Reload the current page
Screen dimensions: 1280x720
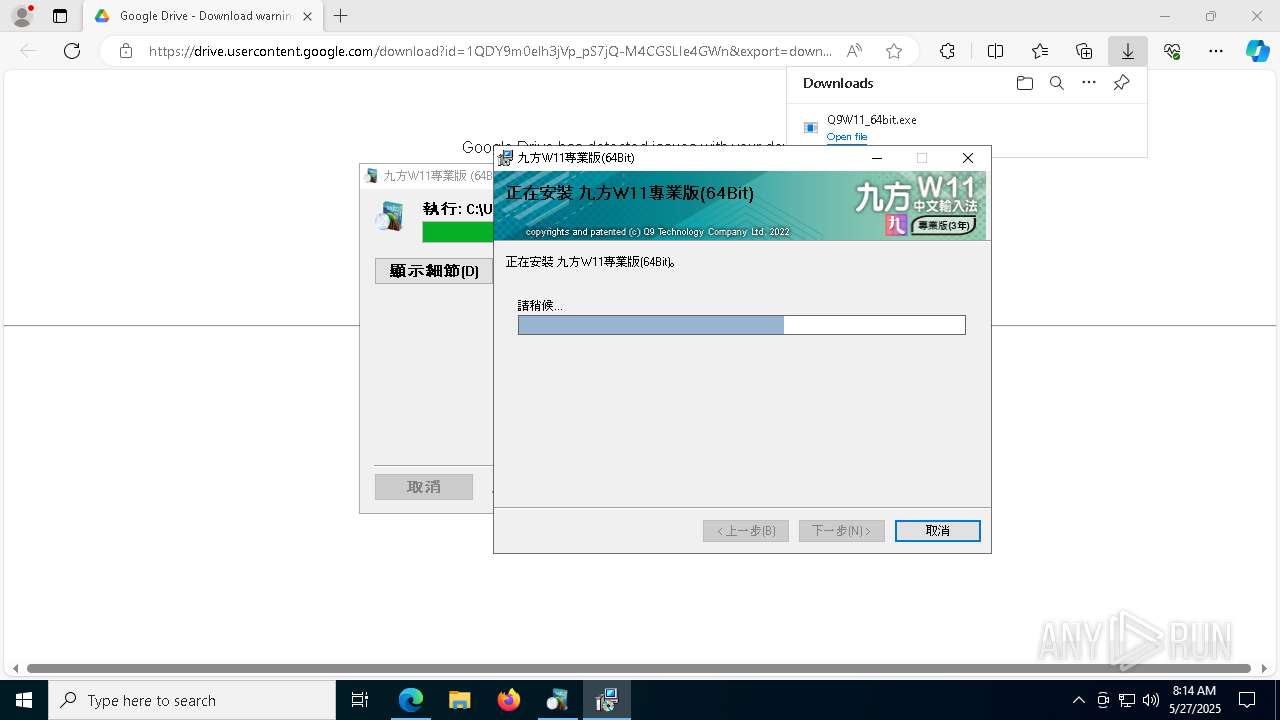(x=72, y=51)
